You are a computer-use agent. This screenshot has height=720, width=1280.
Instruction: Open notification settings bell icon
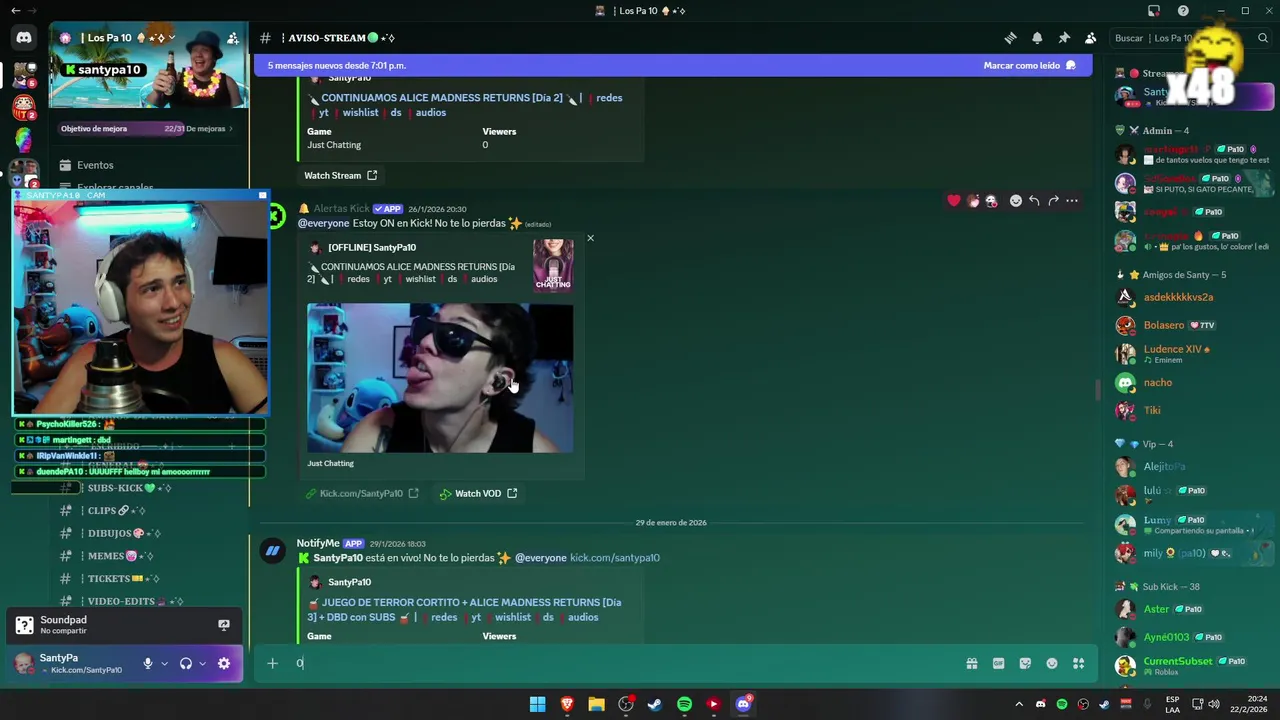[1037, 38]
